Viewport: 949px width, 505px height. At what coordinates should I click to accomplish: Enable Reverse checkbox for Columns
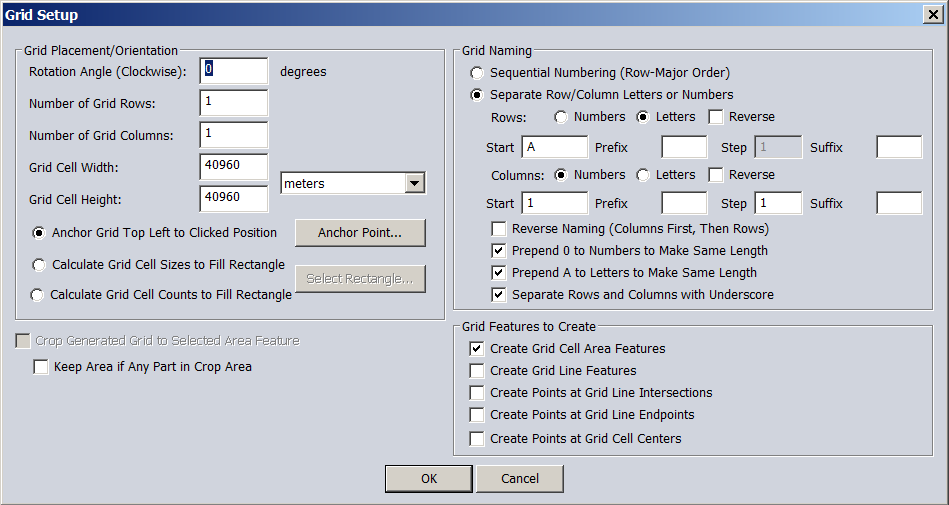(716, 175)
